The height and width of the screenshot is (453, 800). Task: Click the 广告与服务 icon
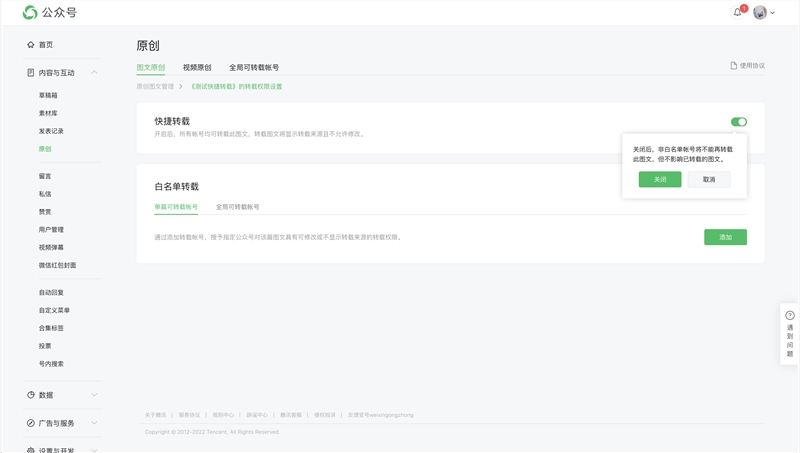pyautogui.click(x=31, y=423)
